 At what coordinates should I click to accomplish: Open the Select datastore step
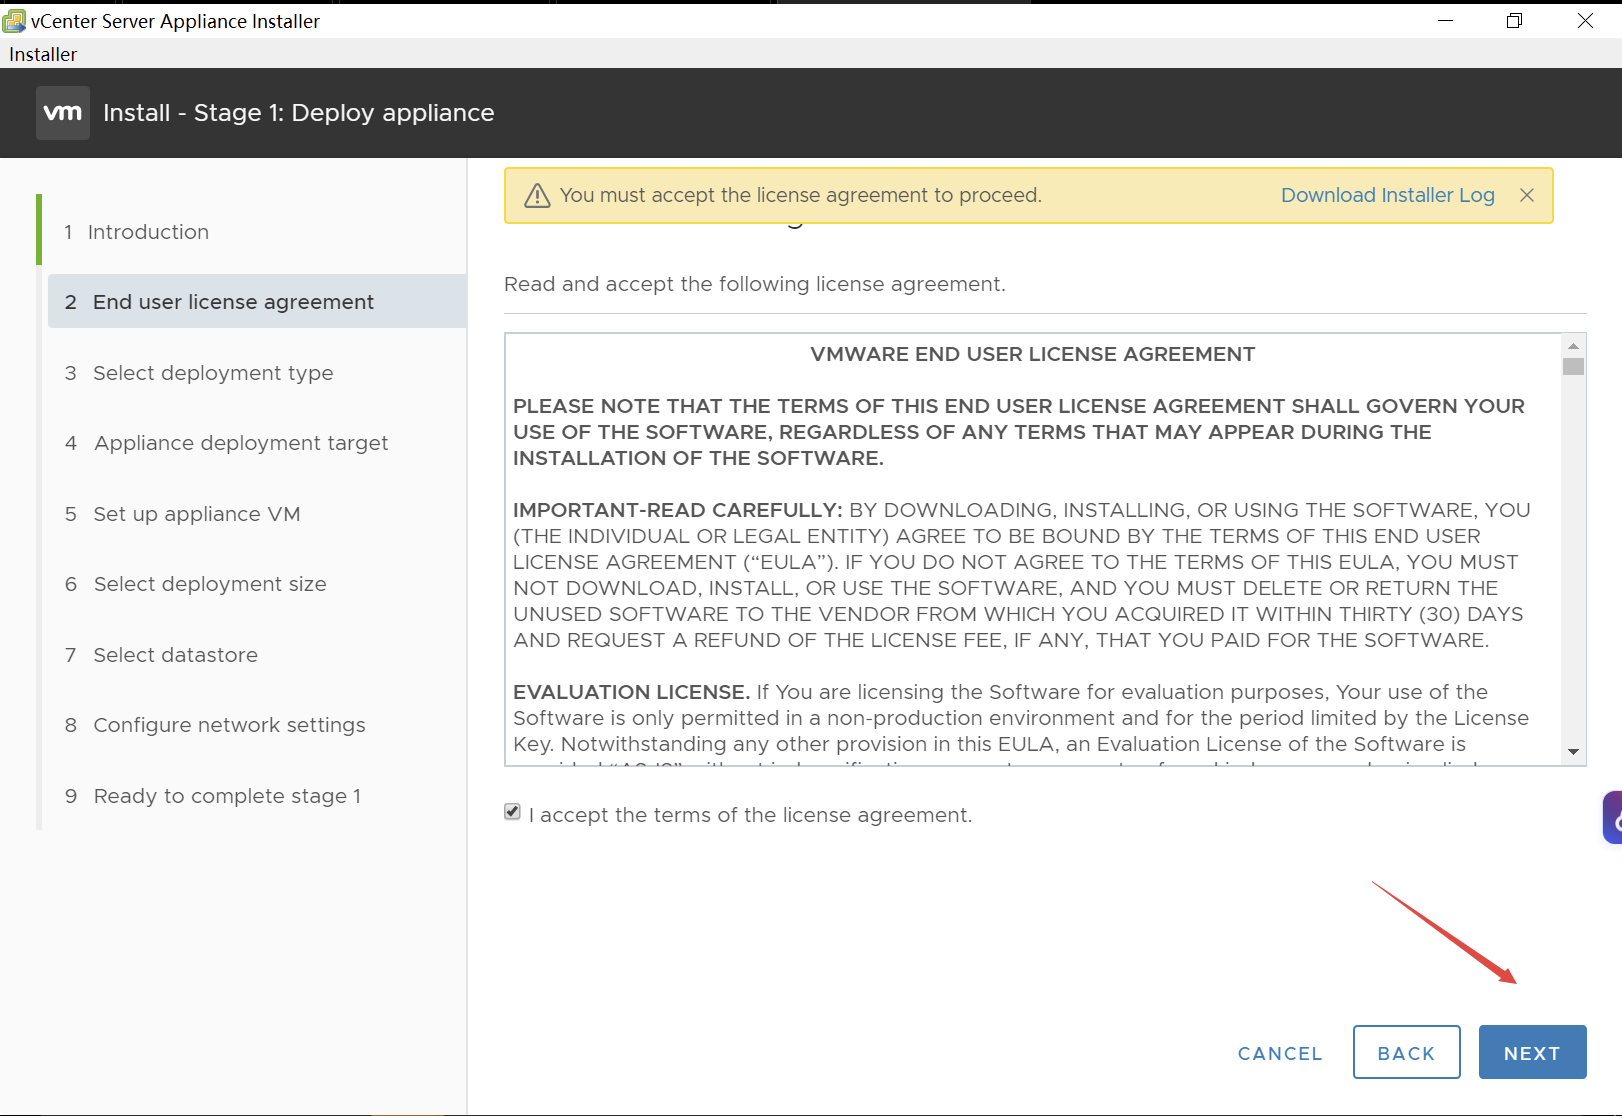point(162,655)
